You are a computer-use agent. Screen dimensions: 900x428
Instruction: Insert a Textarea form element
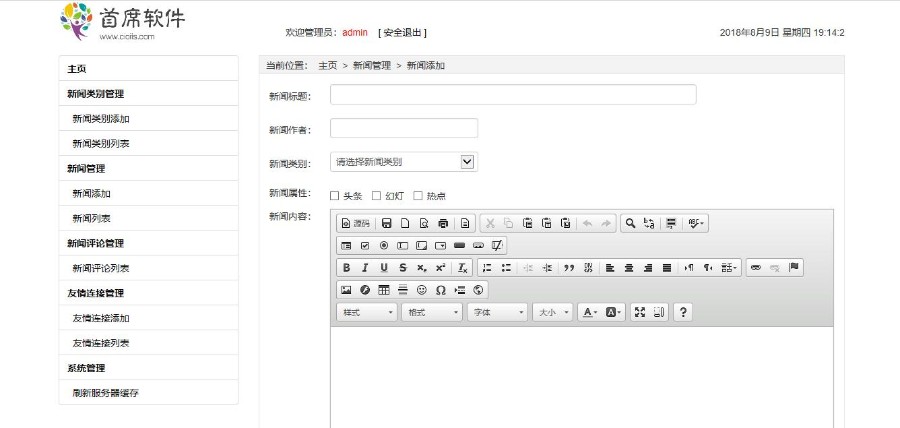tap(421, 246)
